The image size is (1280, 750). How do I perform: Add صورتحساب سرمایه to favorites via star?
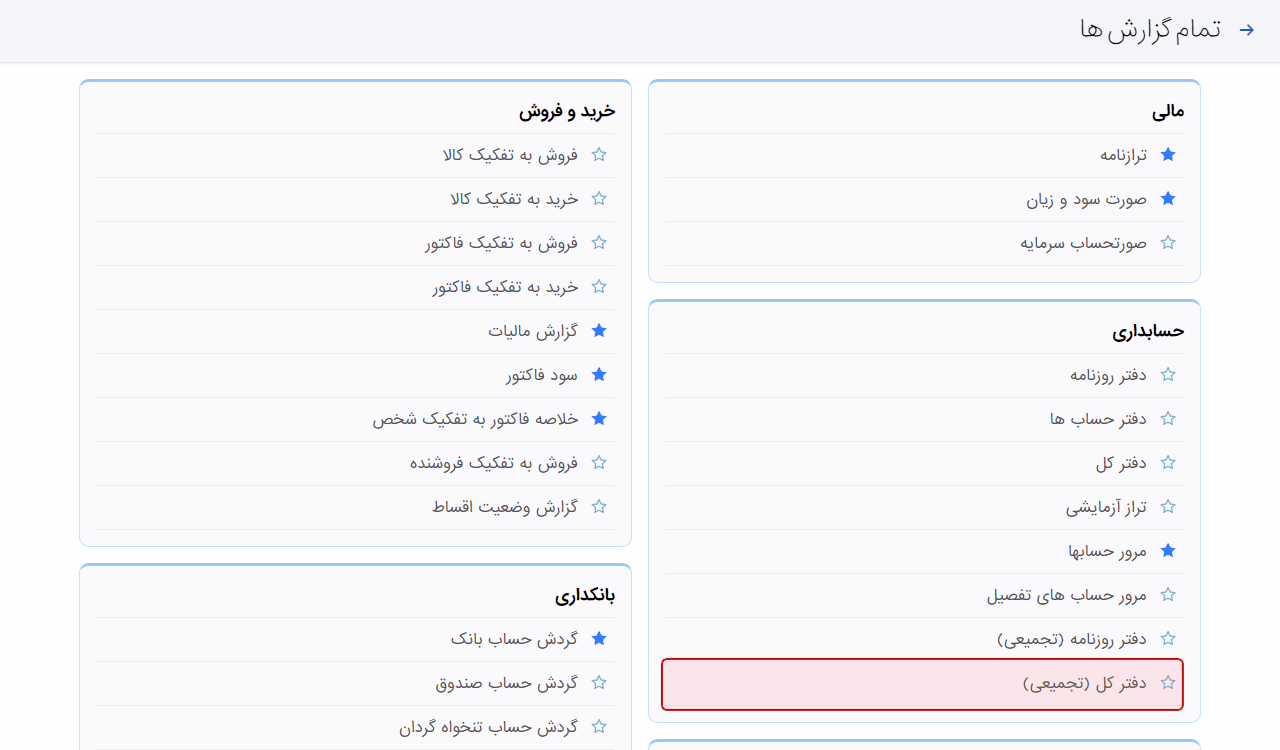1167,243
